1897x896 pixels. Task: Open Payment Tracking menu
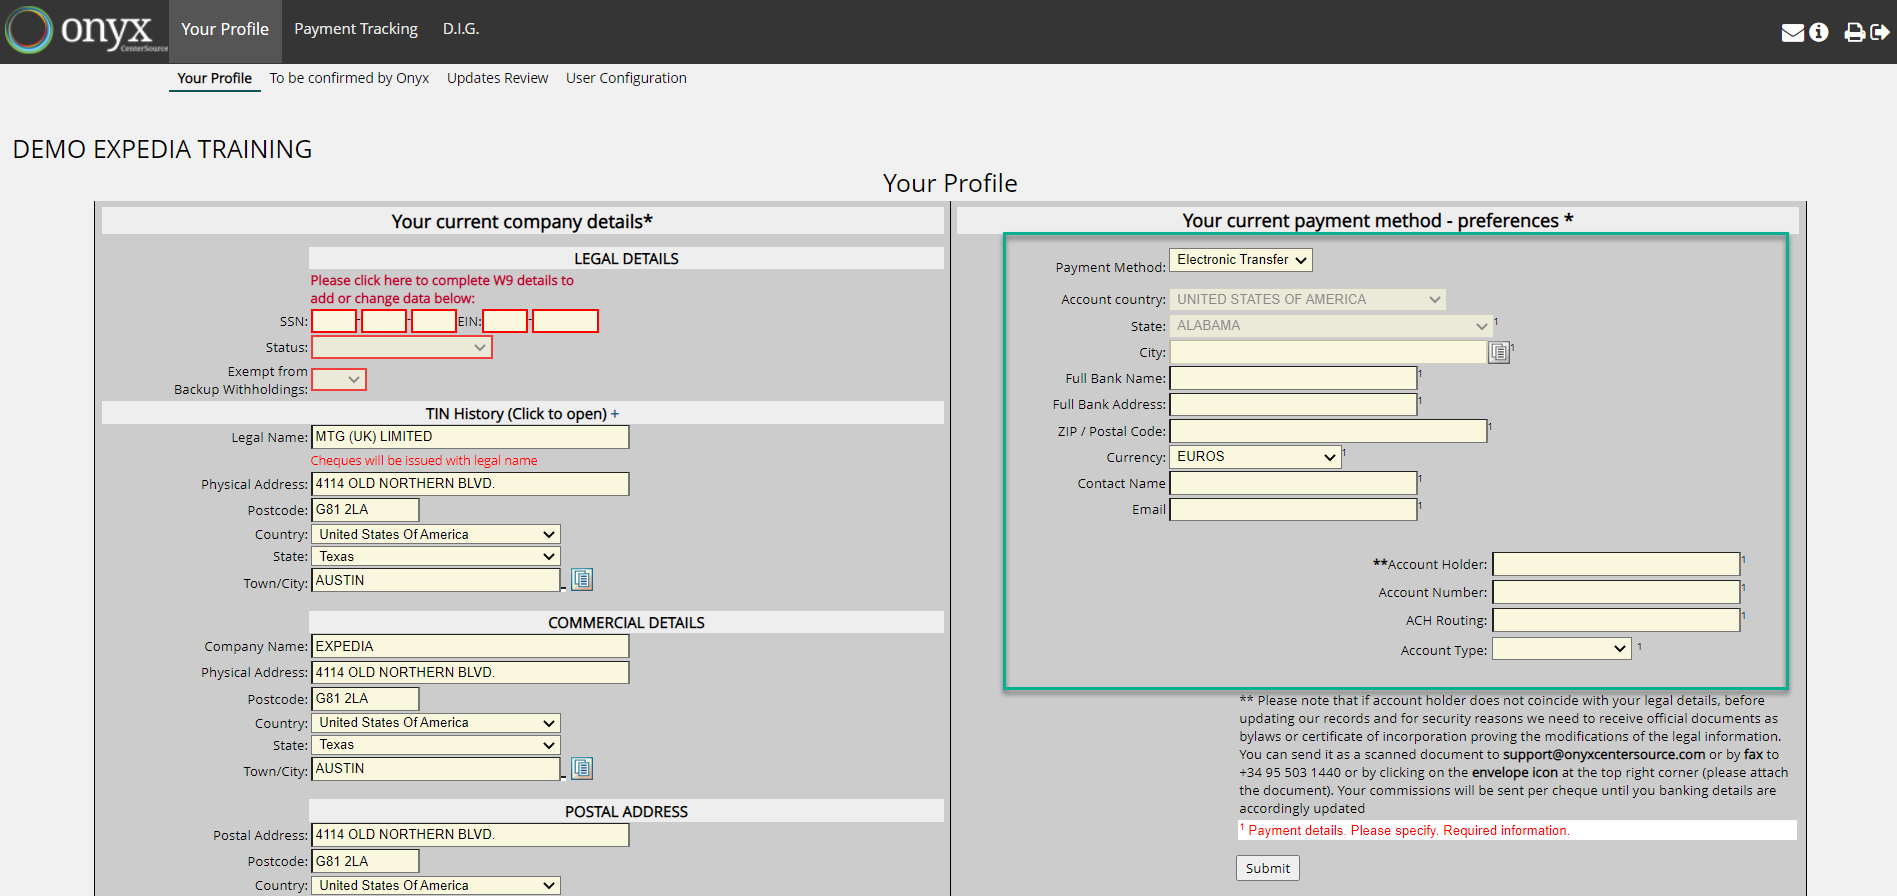click(356, 29)
